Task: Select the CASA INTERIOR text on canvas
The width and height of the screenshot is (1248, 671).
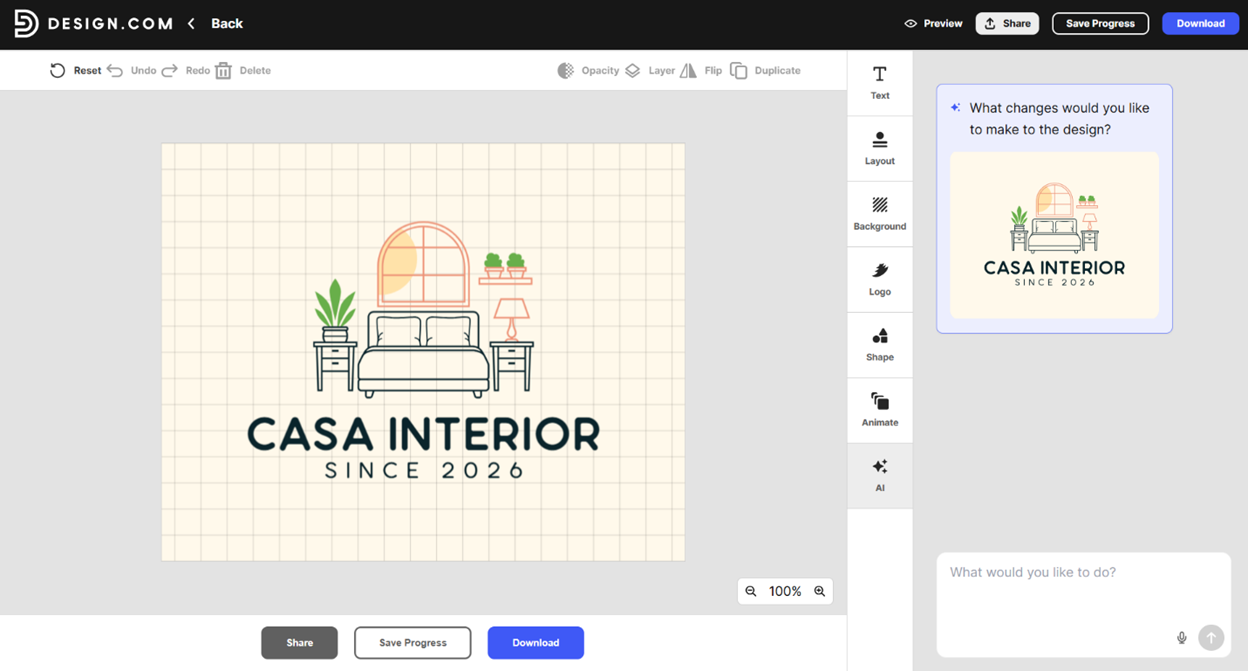Action: (423, 434)
